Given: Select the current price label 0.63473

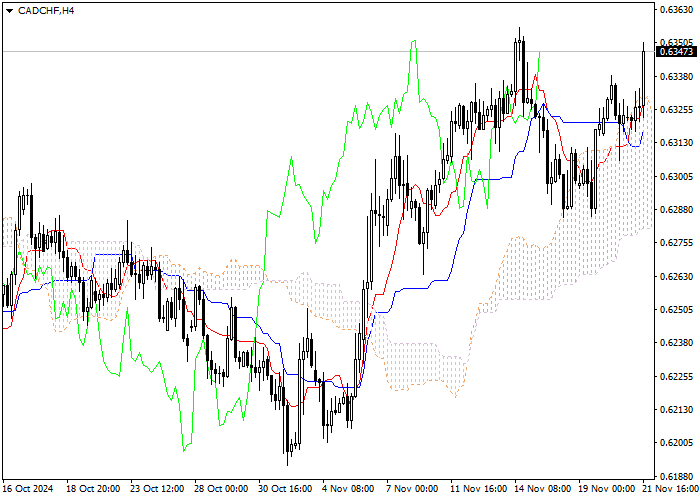Looking at the screenshot, I should click(676, 52).
